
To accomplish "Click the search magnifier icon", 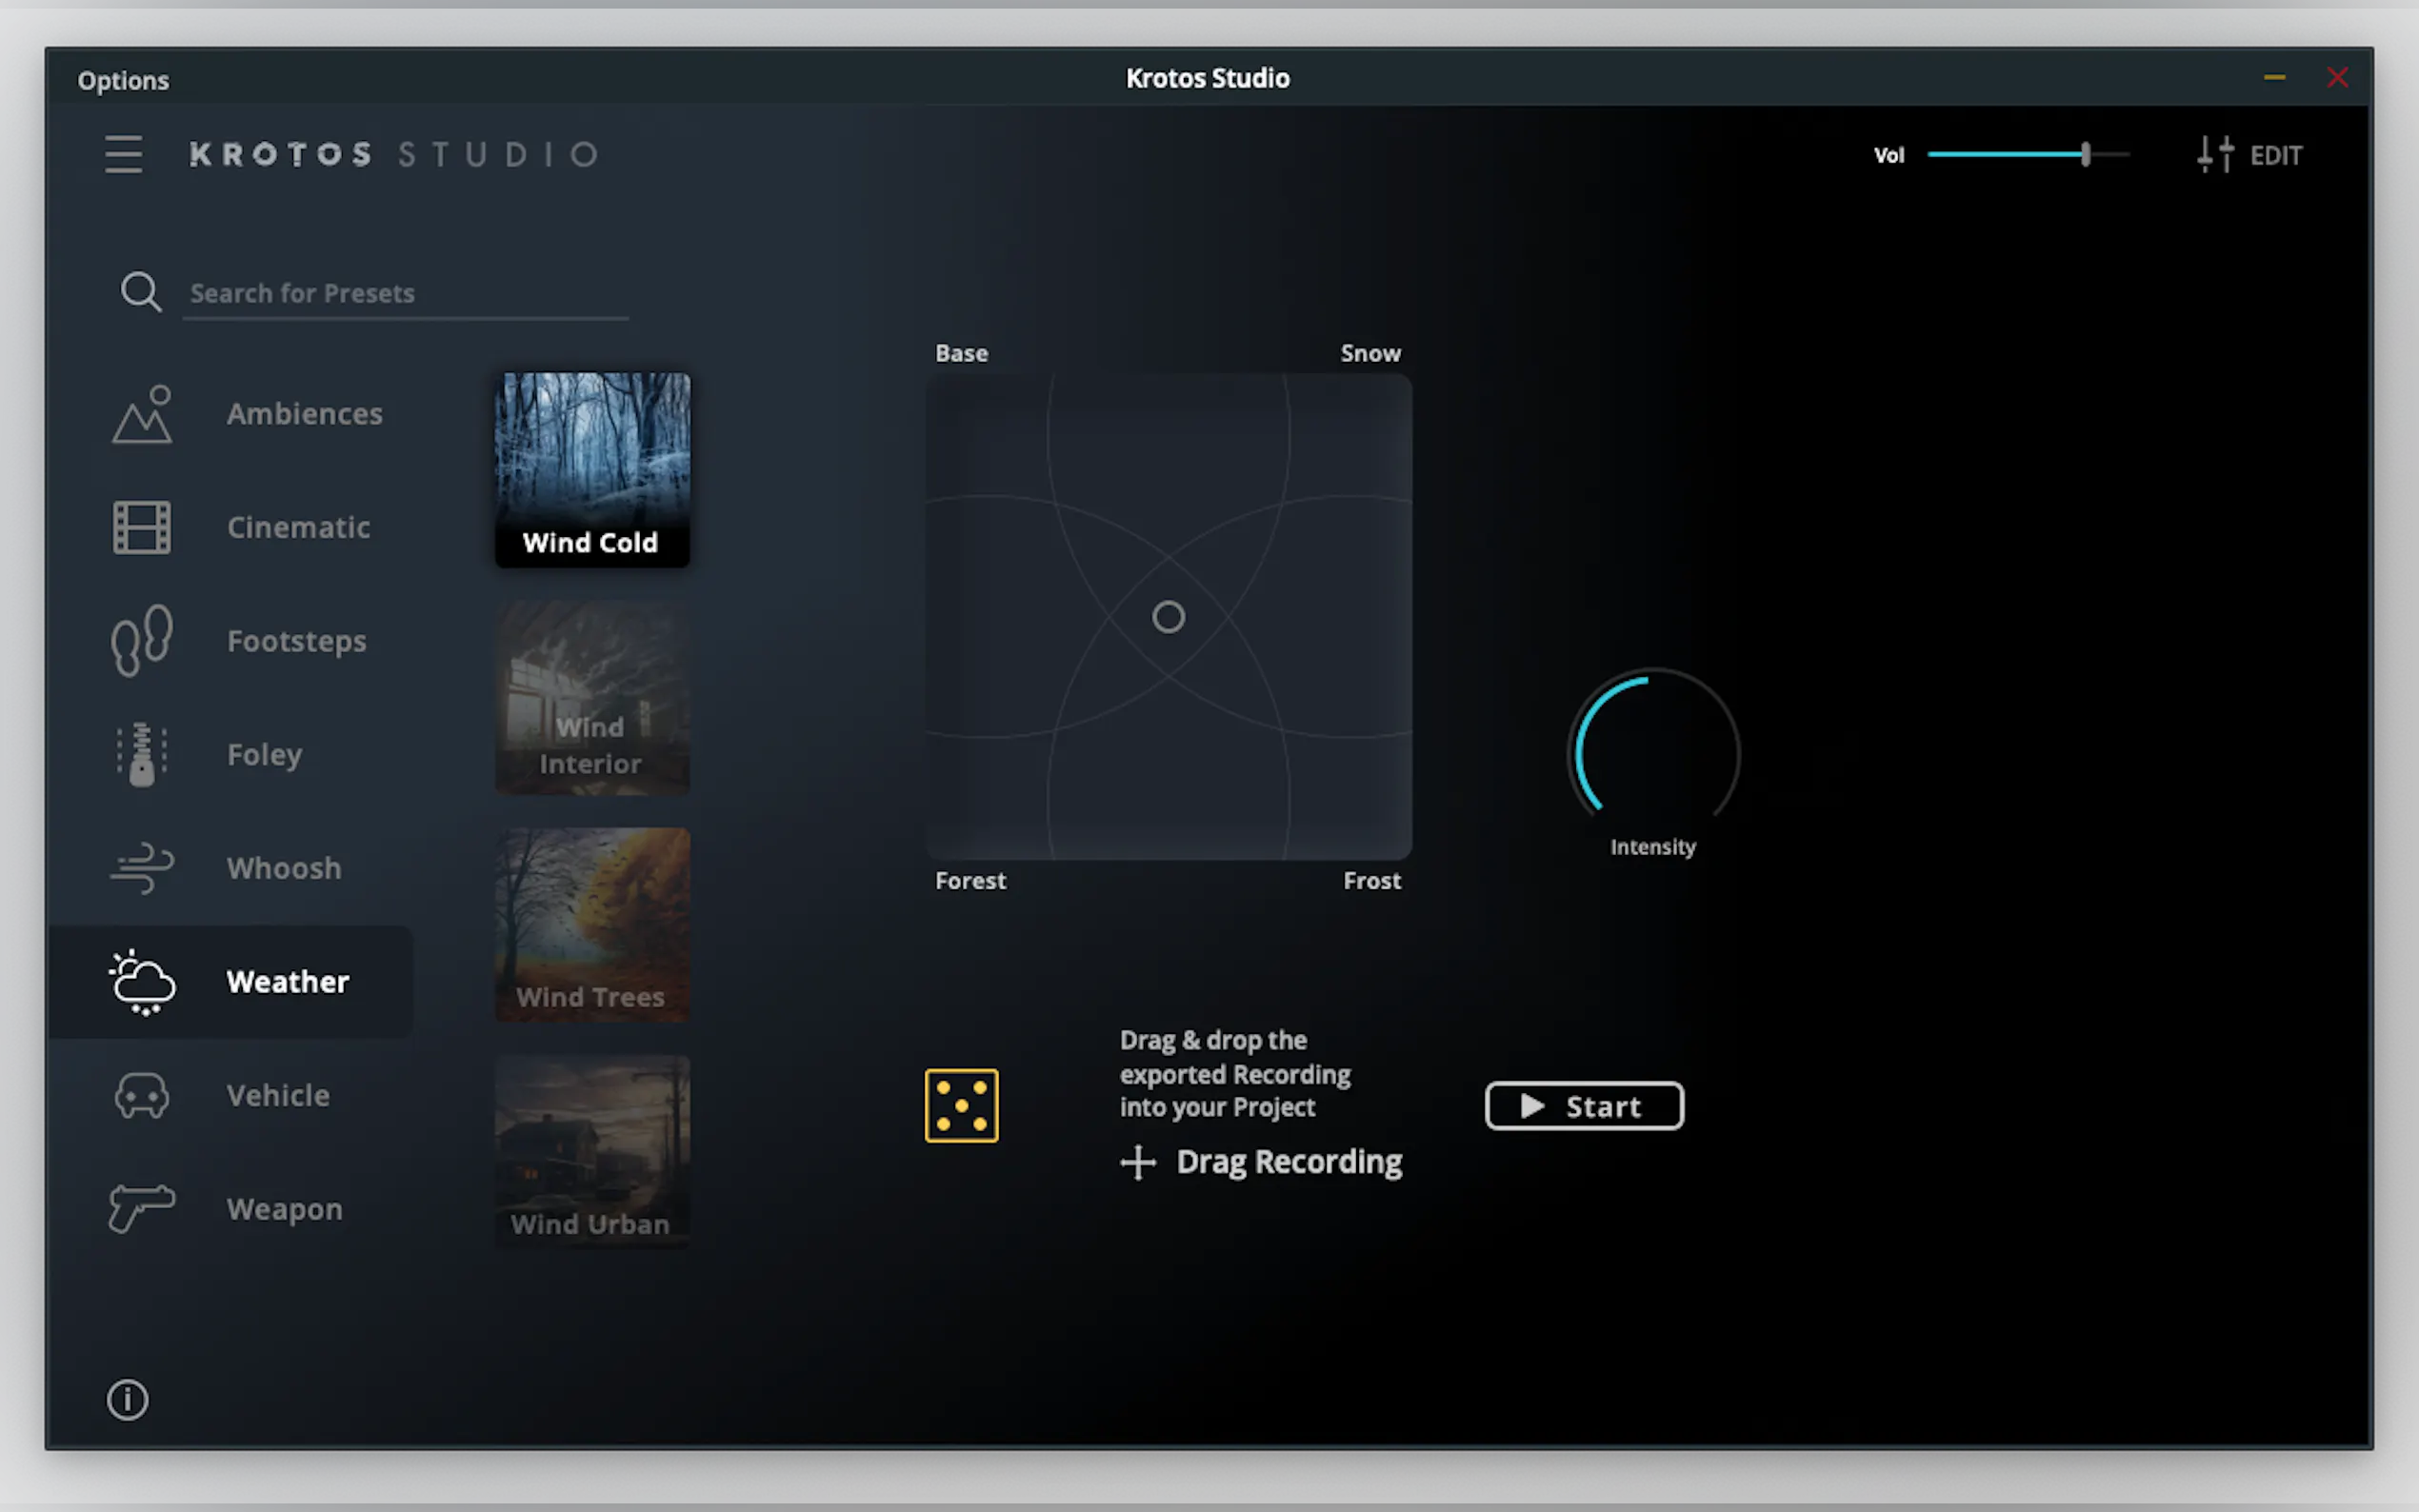I will click(x=140, y=293).
